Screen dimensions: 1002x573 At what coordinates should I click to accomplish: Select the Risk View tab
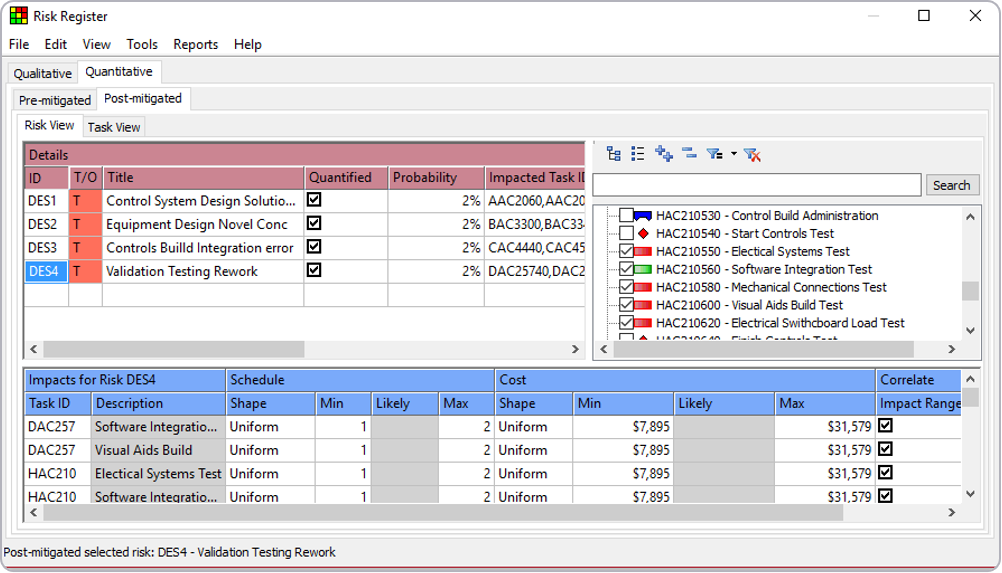click(x=49, y=125)
